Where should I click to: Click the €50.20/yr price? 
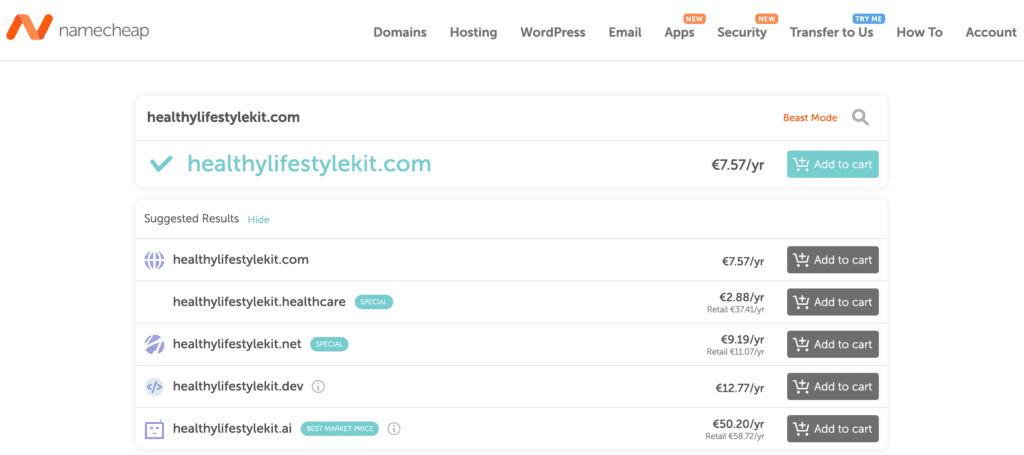[739, 424]
